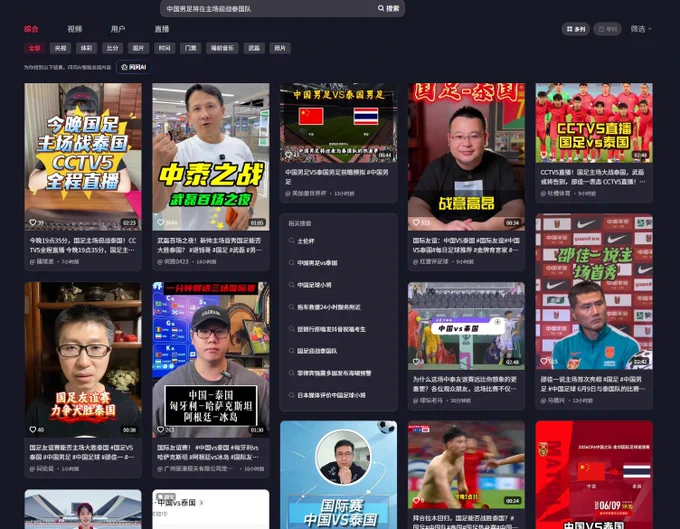
Task: Like the 今晚国足主场战泰国 CCTV5 video via heart
Action: 33,222
